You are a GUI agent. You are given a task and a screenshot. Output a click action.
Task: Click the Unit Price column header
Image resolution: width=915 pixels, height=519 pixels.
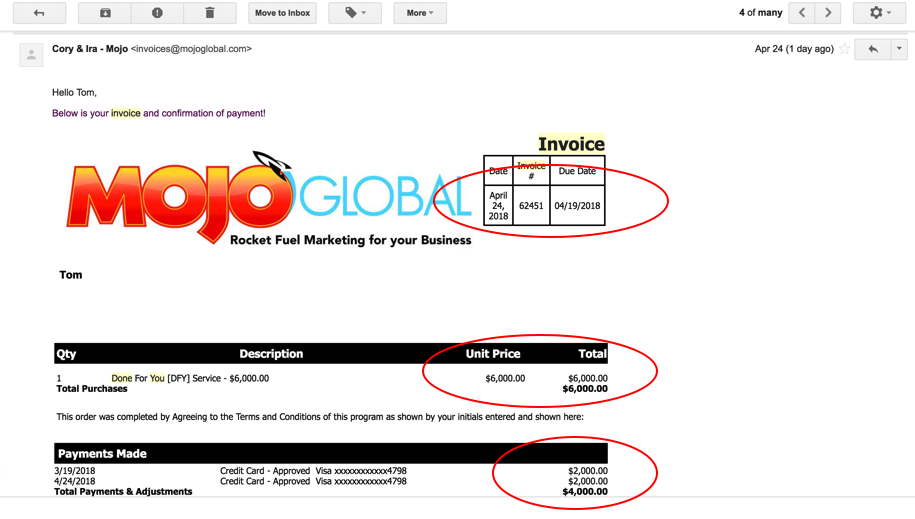[493, 354]
